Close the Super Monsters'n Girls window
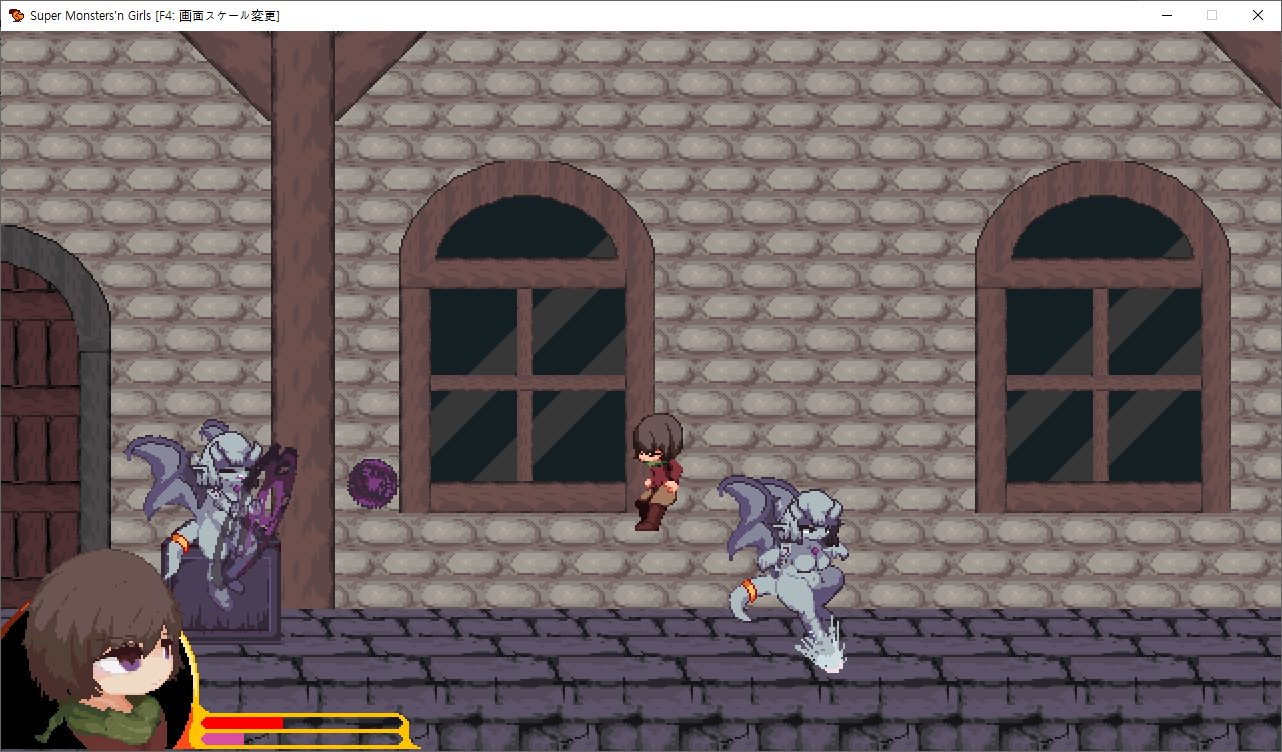This screenshot has height=752, width=1282. coord(1258,15)
